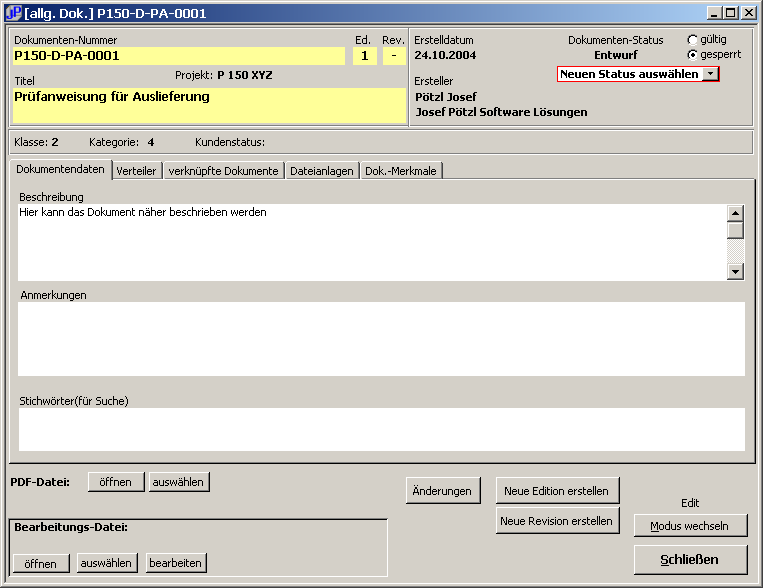Switch to the Verteiler tab
This screenshot has width=763, height=588.
point(136,171)
